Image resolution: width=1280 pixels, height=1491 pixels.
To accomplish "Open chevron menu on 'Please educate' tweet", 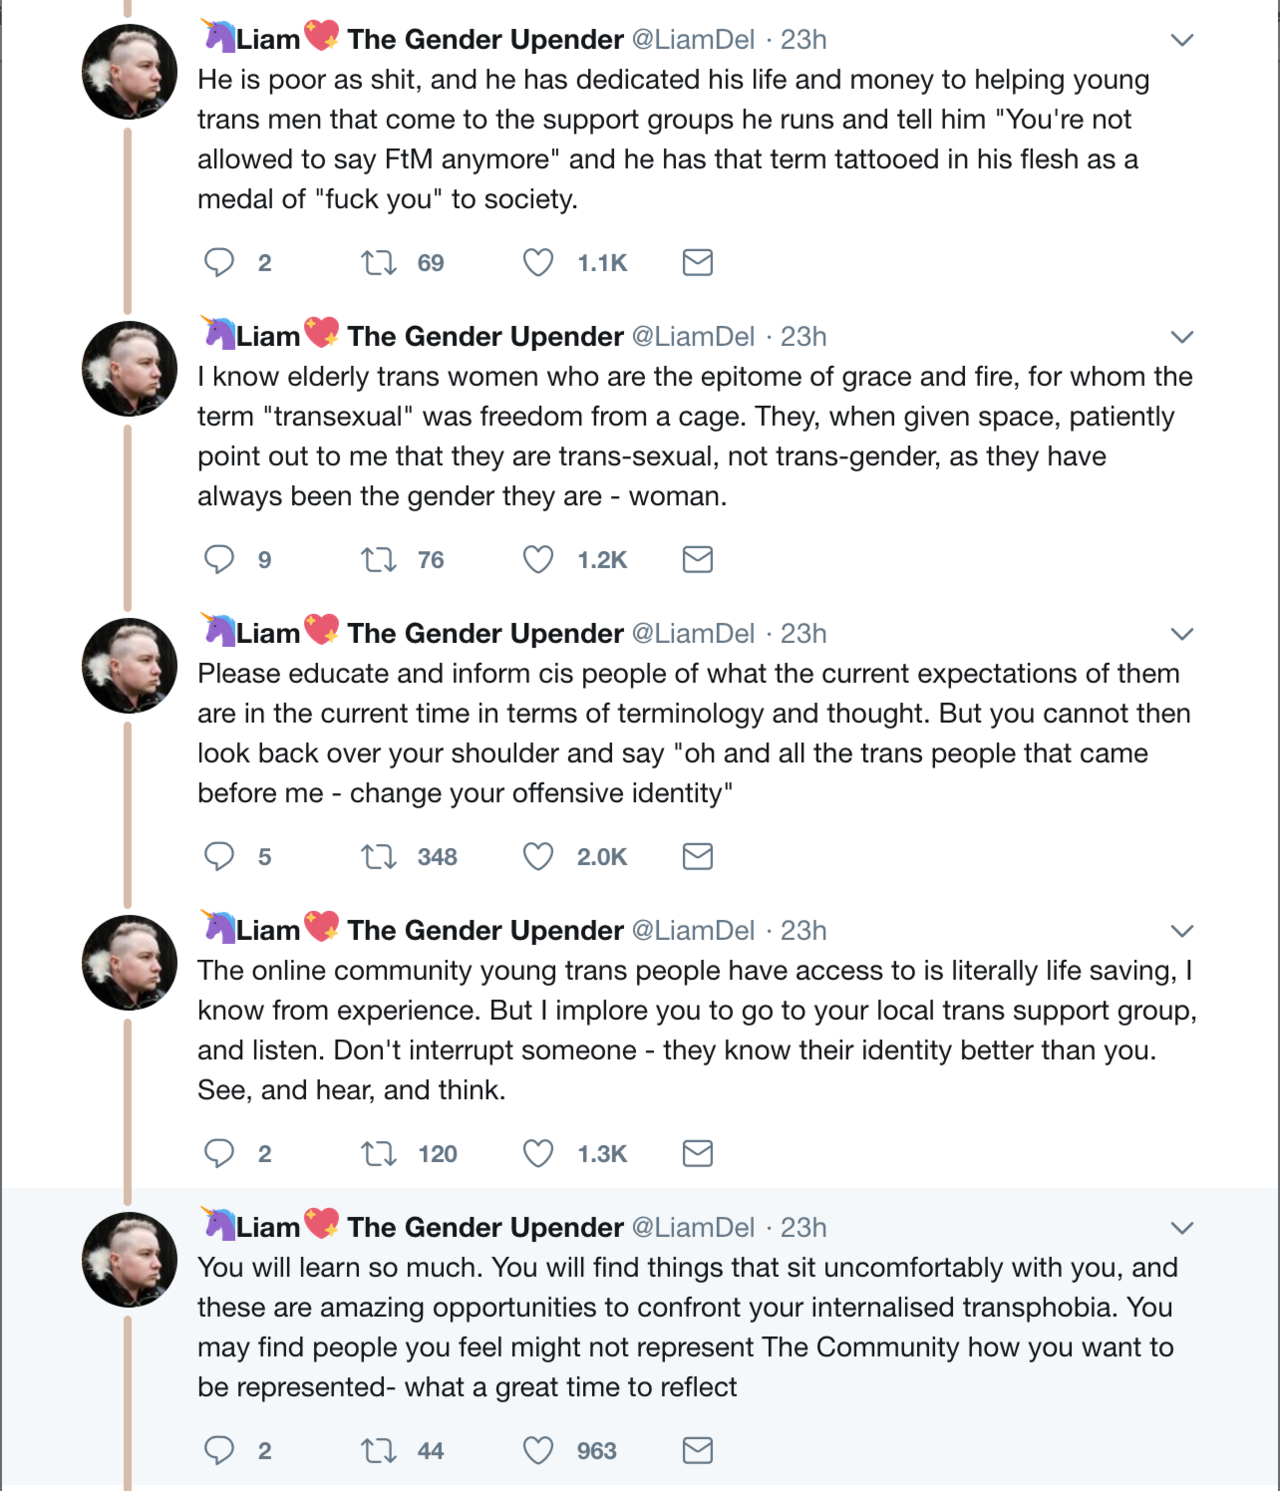I will point(1182,634).
